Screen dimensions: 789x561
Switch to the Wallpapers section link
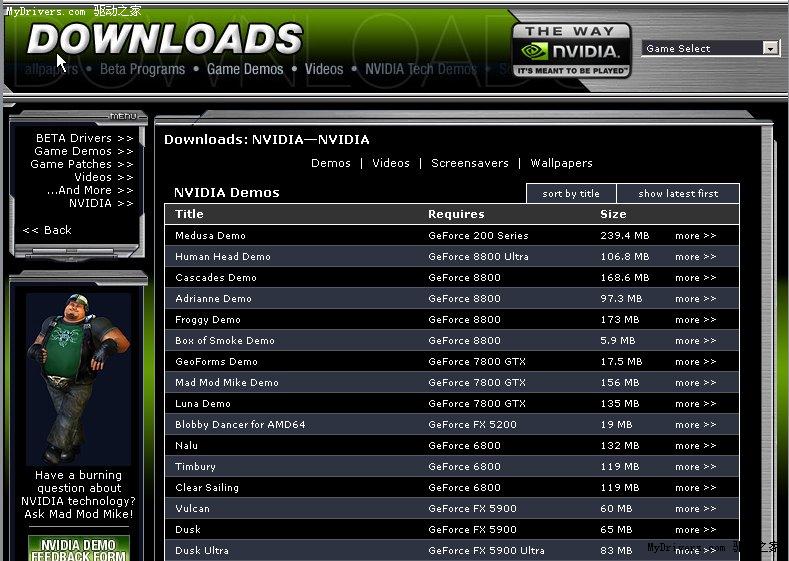(x=562, y=163)
